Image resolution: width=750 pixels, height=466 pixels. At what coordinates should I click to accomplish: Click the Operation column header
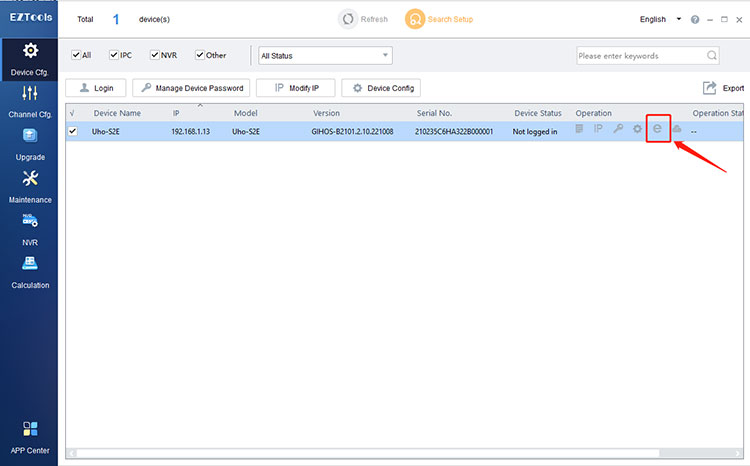point(593,113)
